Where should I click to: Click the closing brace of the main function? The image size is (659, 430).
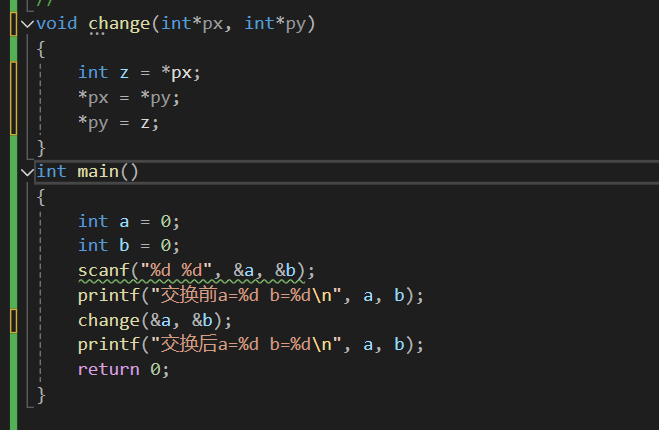[x=41, y=395]
